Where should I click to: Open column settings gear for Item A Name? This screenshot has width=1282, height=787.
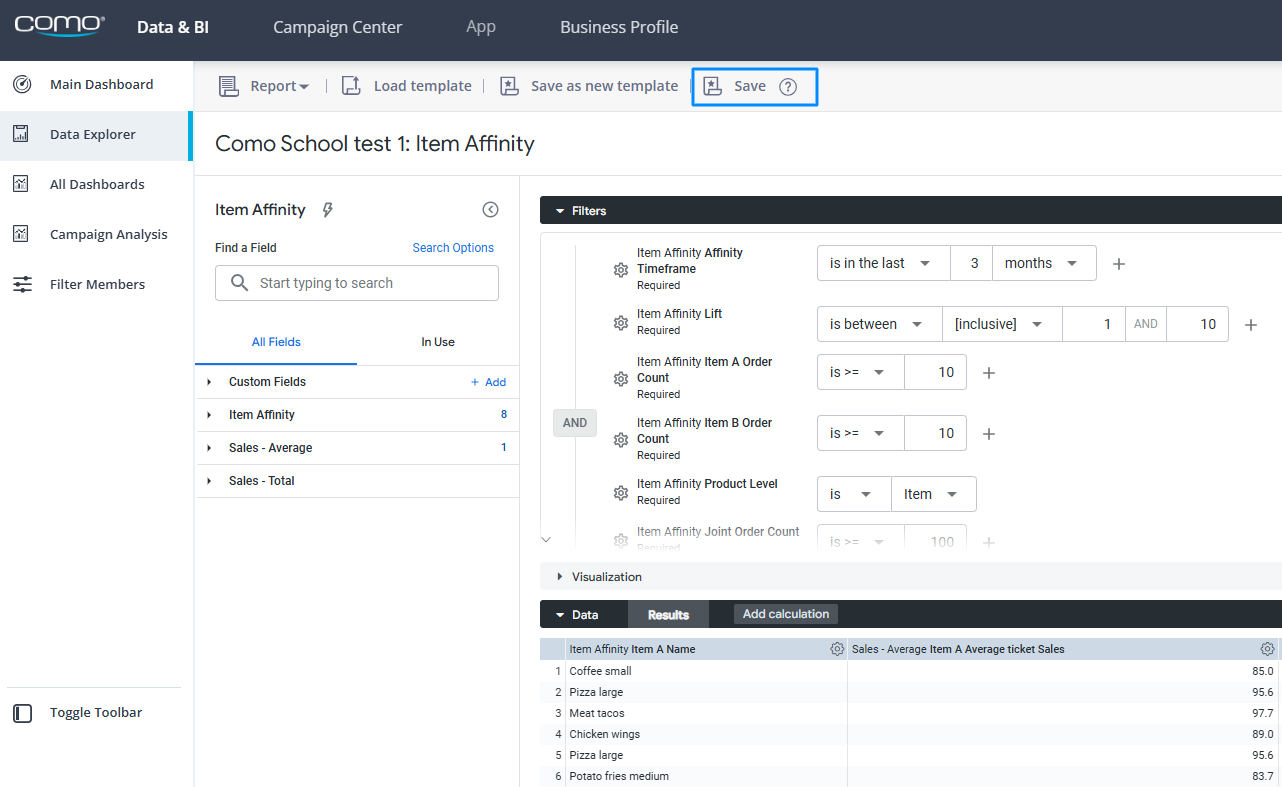[x=837, y=649]
